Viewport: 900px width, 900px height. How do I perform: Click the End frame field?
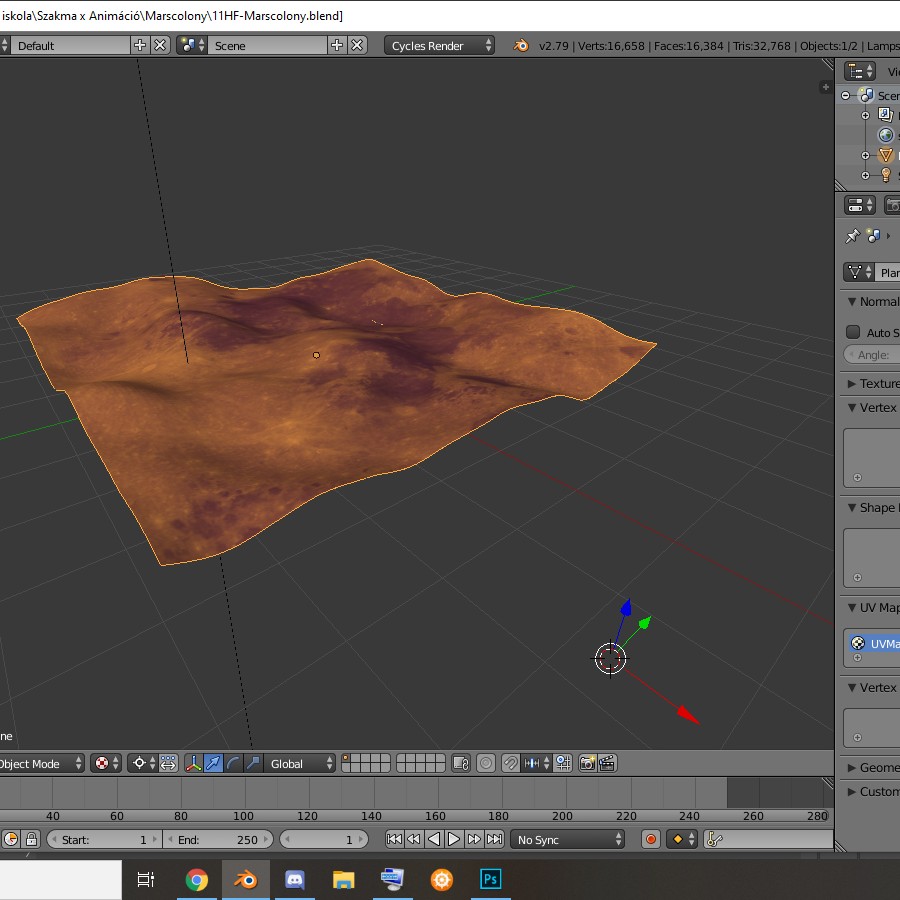point(218,840)
